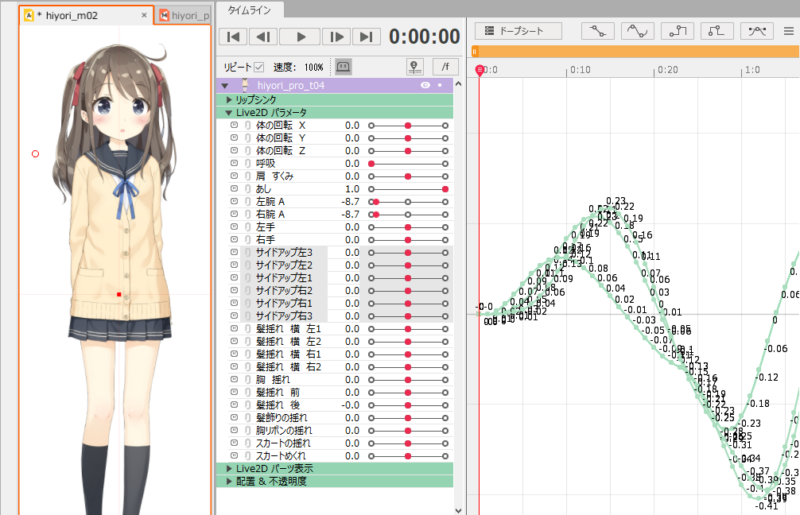Click the red circle handle left of character

[35, 154]
